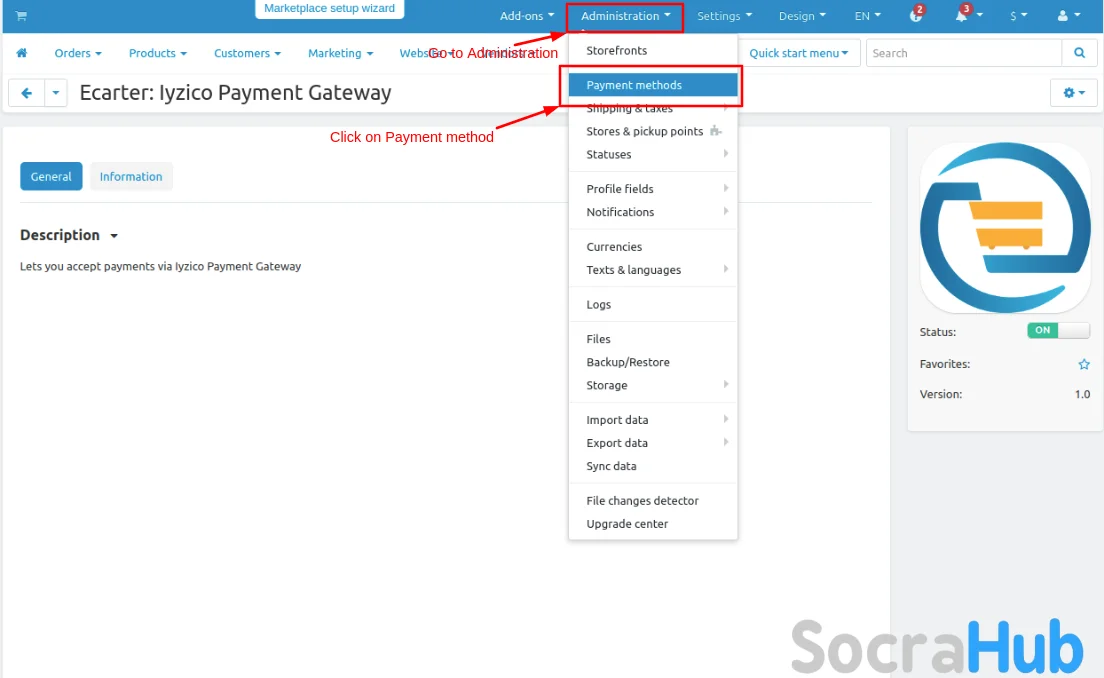Open the Design top menu
Screen dimensions: 1104x678
click(x=802, y=15)
